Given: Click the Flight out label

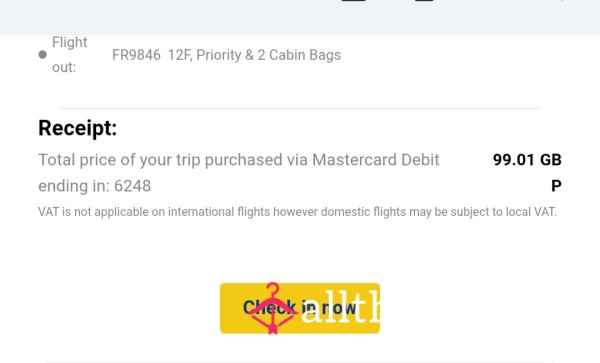Looking at the screenshot, I should 70,55.
